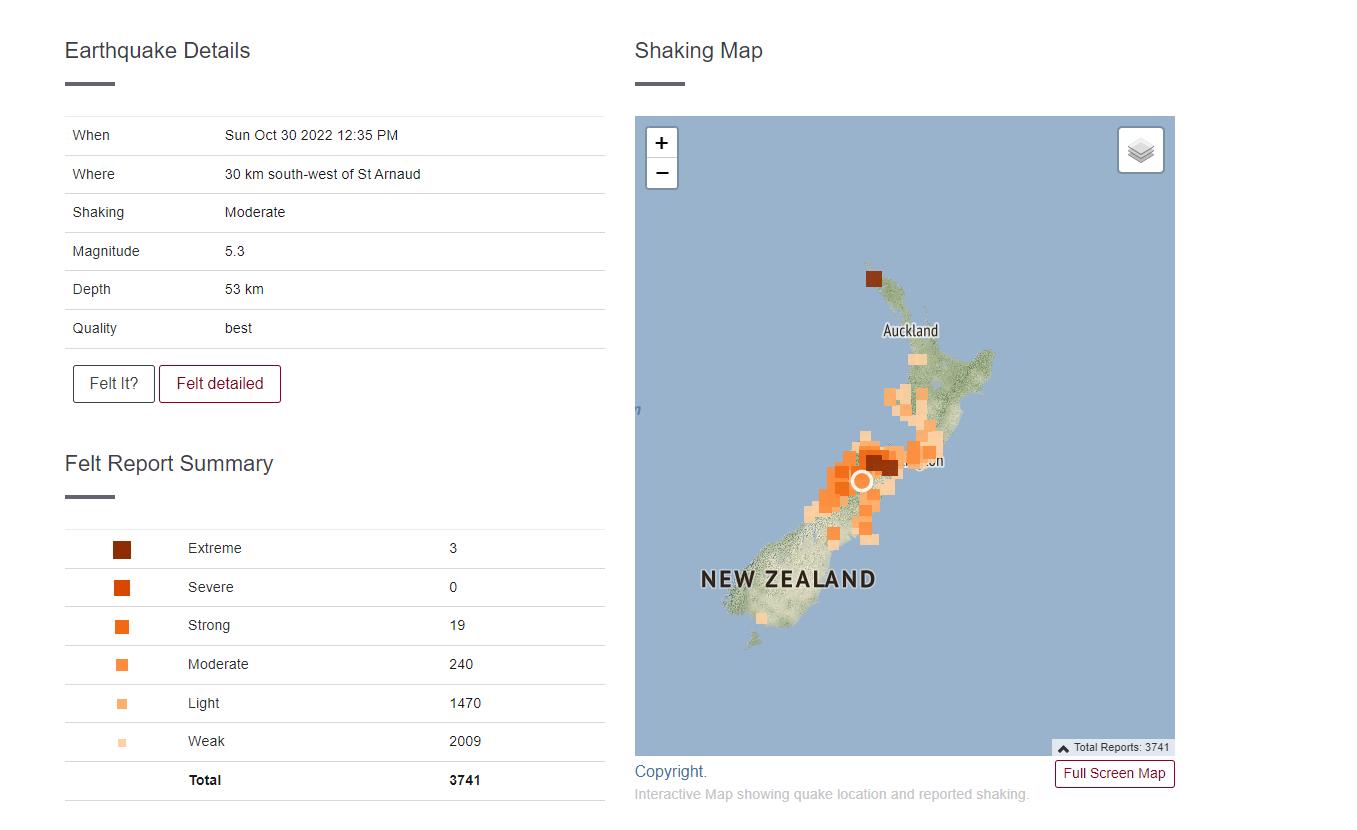
Task: Click the Earthquake Details heading
Action: click(x=158, y=51)
